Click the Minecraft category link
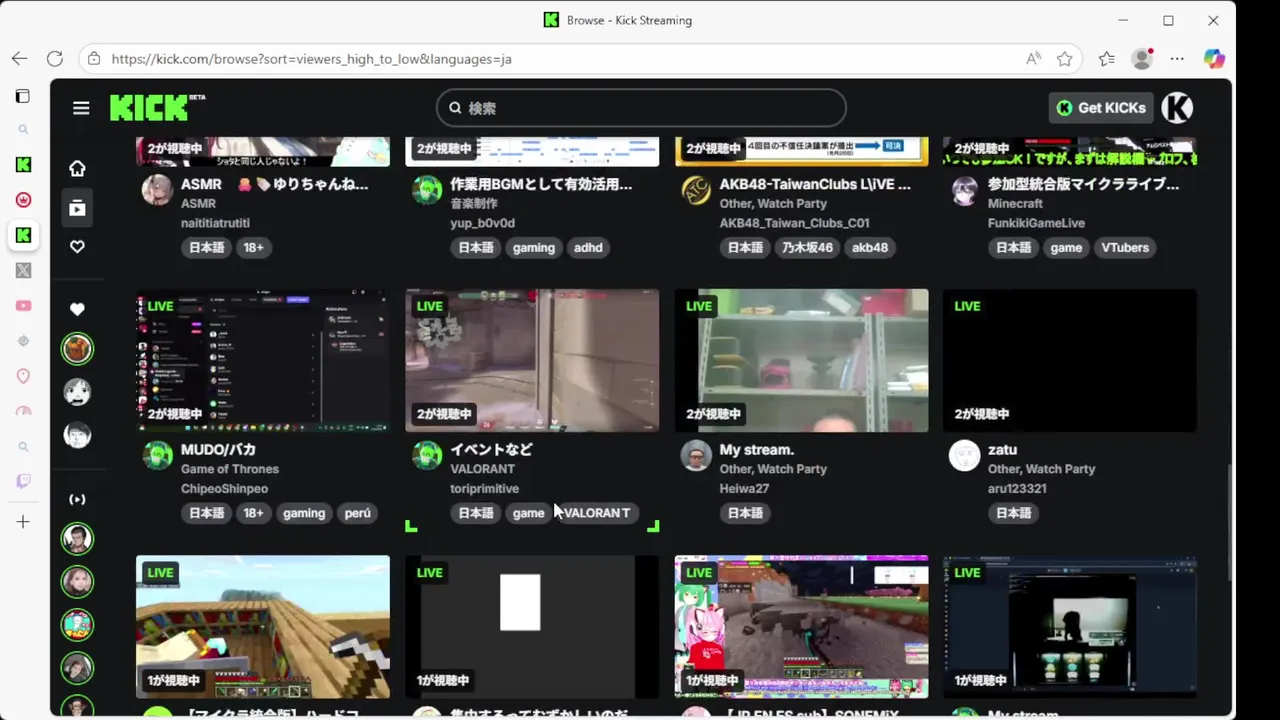Screen dimensions: 1280x720 coord(1015,204)
